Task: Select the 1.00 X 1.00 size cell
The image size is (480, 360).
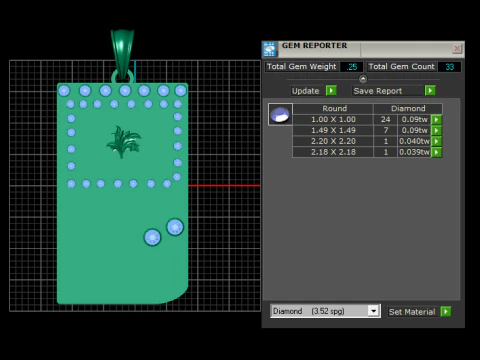Action: click(333, 119)
